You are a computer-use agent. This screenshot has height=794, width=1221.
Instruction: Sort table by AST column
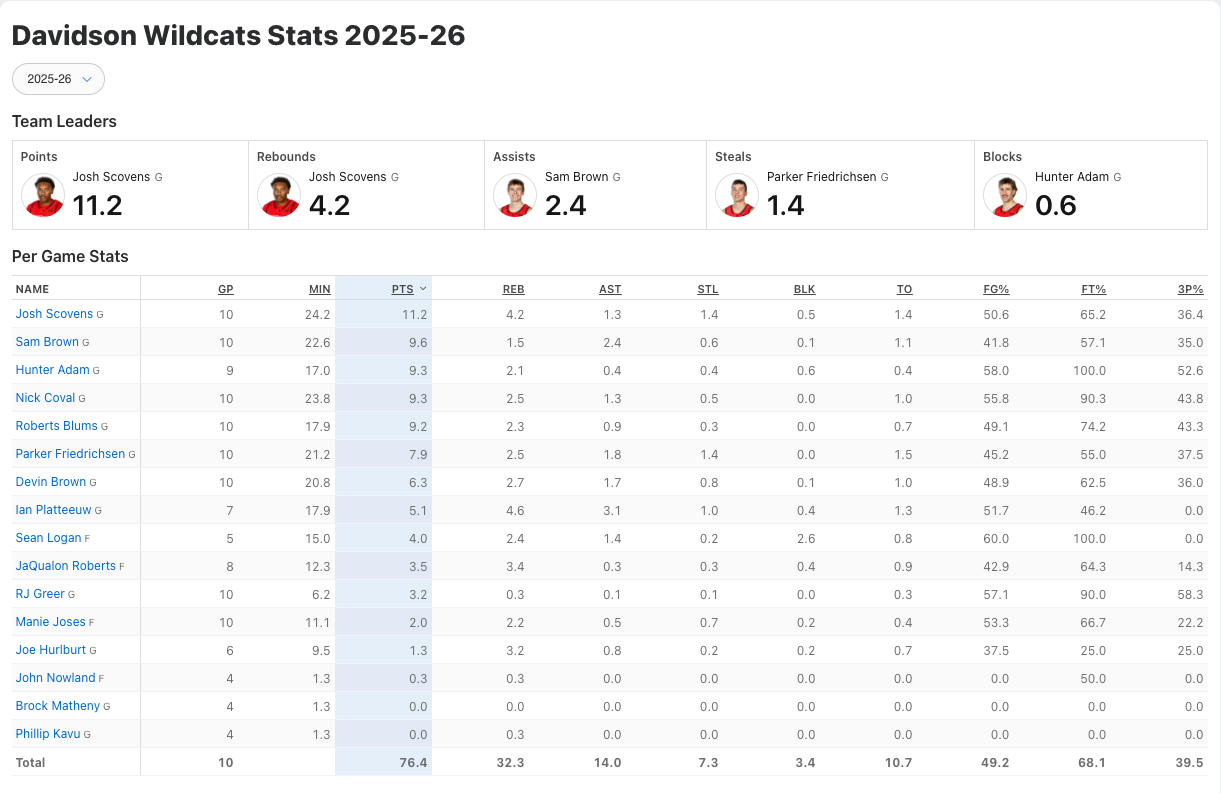[610, 289]
